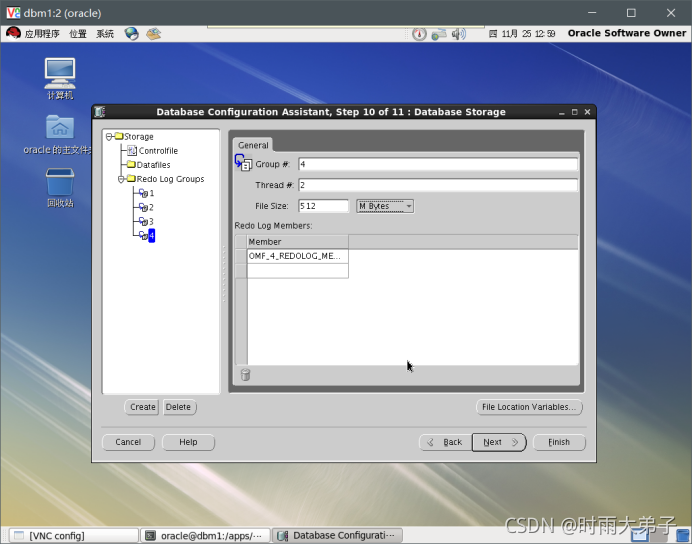Click the Datafiles folder icon
Viewport: 692px width, 544px height.
131,165
